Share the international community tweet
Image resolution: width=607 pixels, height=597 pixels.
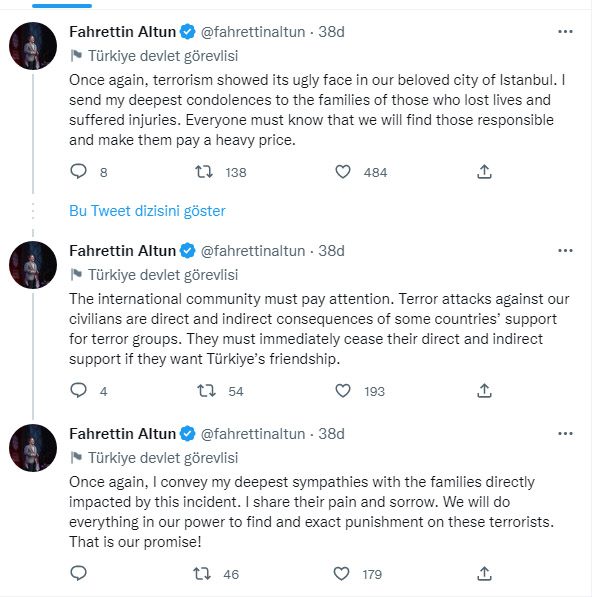[485, 391]
